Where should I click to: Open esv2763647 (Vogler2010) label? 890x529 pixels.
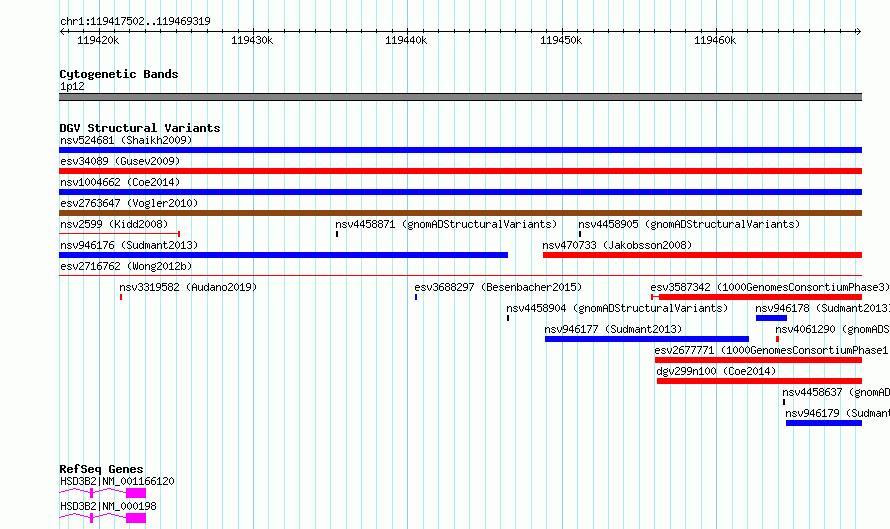(129, 203)
